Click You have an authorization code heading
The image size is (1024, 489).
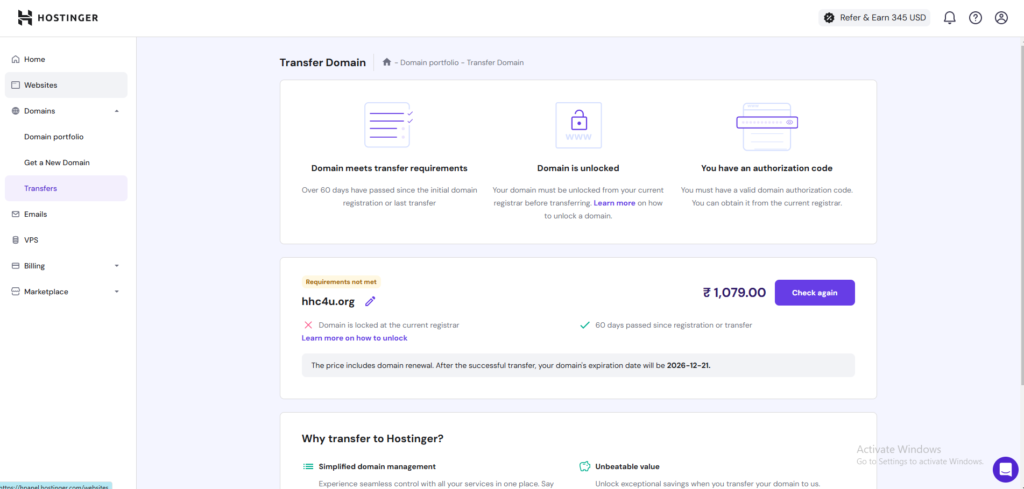[767, 168]
